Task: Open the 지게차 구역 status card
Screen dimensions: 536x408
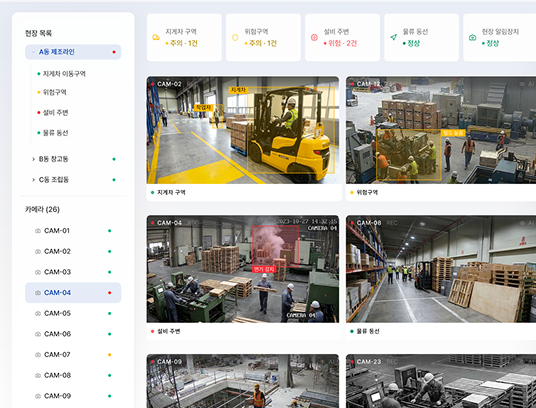Action: pyautogui.click(x=184, y=38)
